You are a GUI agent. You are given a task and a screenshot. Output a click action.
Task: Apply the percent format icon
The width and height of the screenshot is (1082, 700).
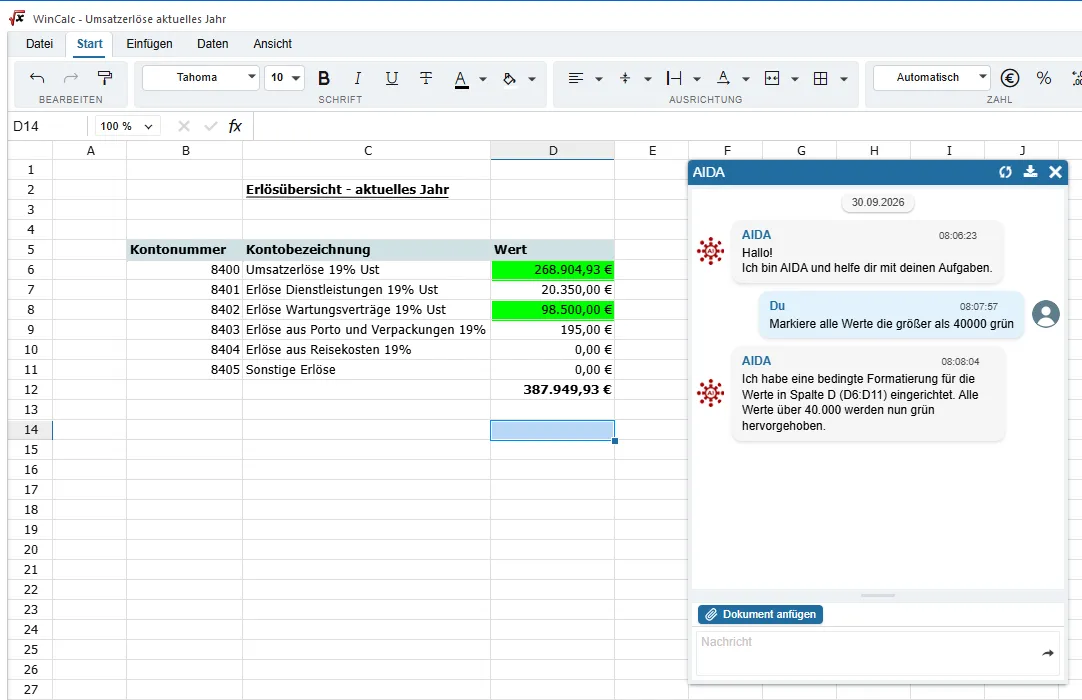(x=1044, y=78)
